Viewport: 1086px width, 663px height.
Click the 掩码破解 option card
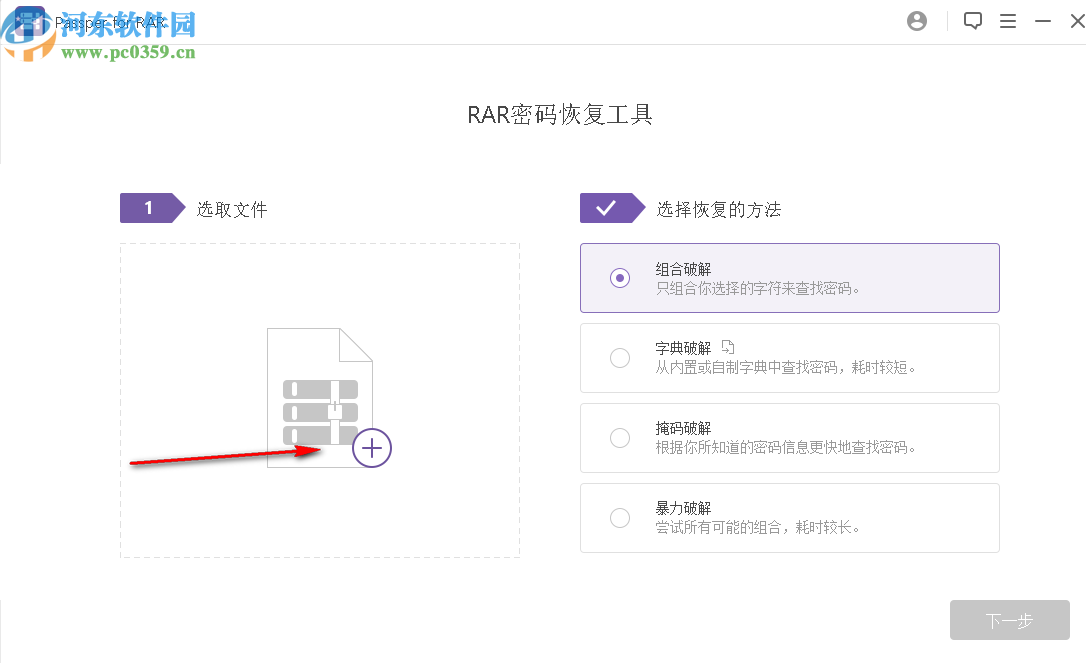click(x=789, y=438)
